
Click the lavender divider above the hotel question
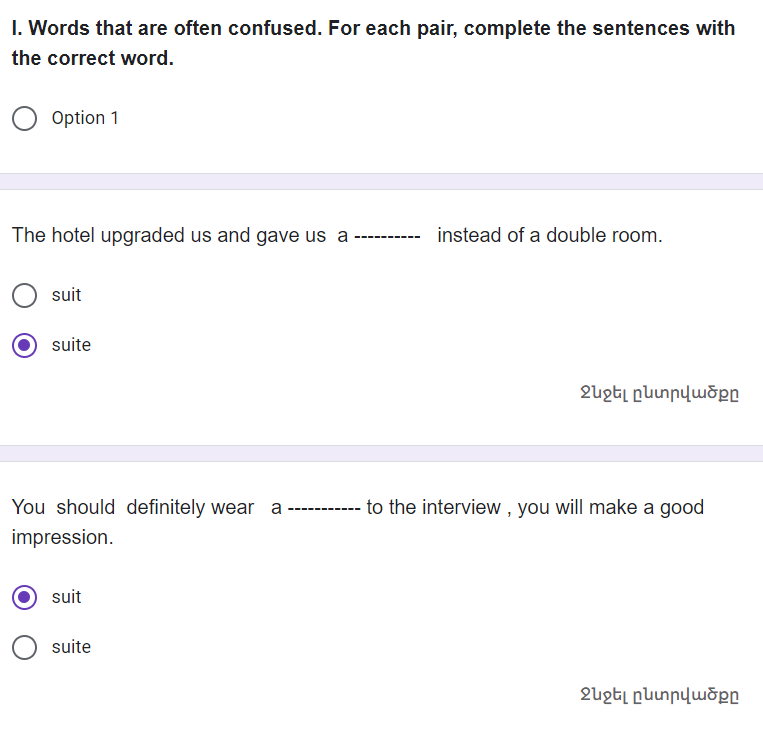(381, 181)
